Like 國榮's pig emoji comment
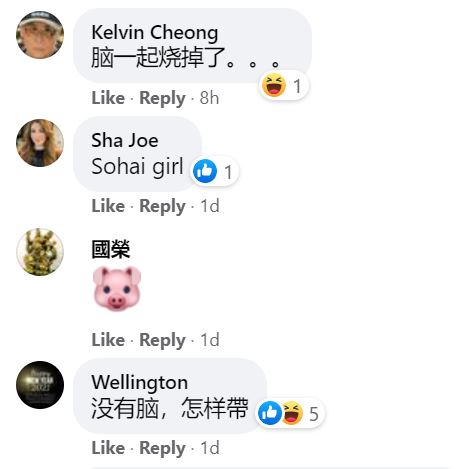The image size is (464, 469). (108, 340)
